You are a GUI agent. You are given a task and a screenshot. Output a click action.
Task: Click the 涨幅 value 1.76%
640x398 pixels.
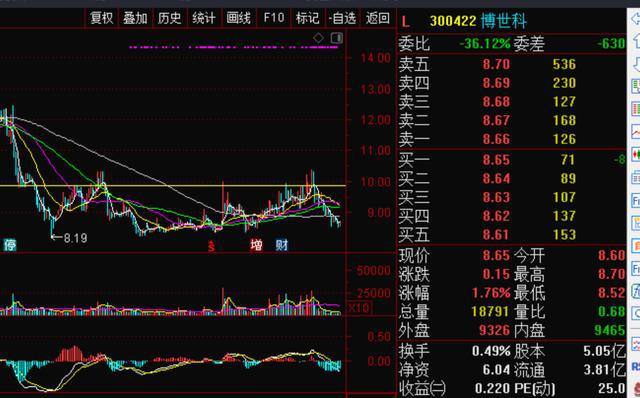point(491,293)
